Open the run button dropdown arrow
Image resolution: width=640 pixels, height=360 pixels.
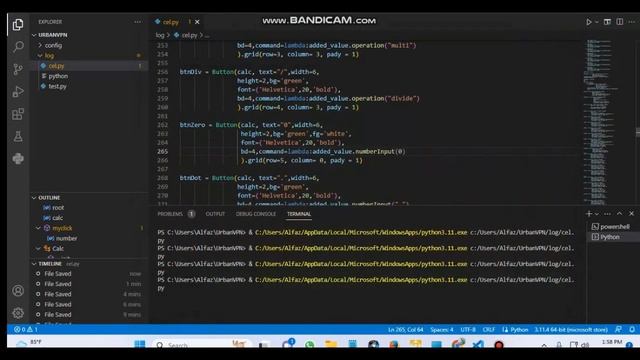pyautogui.click(x=596, y=22)
